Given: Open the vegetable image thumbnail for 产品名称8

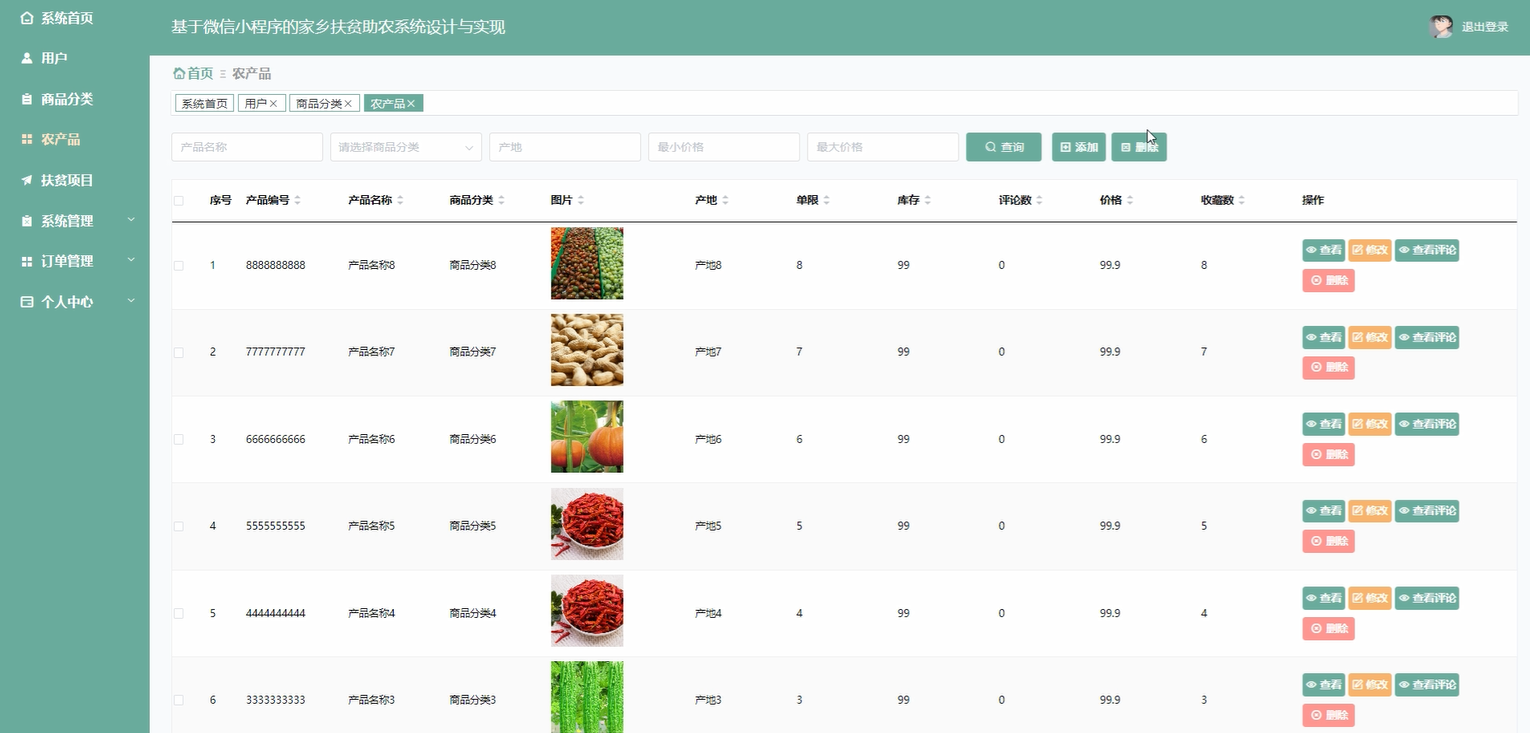Looking at the screenshot, I should 587,263.
